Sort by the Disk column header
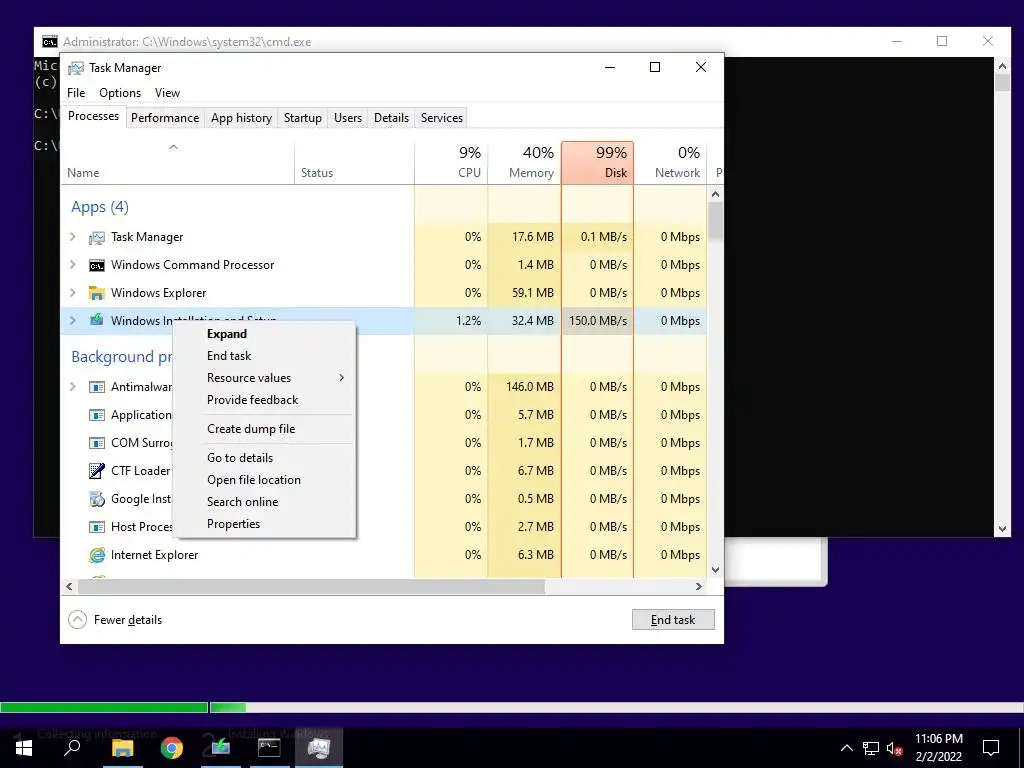The image size is (1024, 768). (x=598, y=163)
